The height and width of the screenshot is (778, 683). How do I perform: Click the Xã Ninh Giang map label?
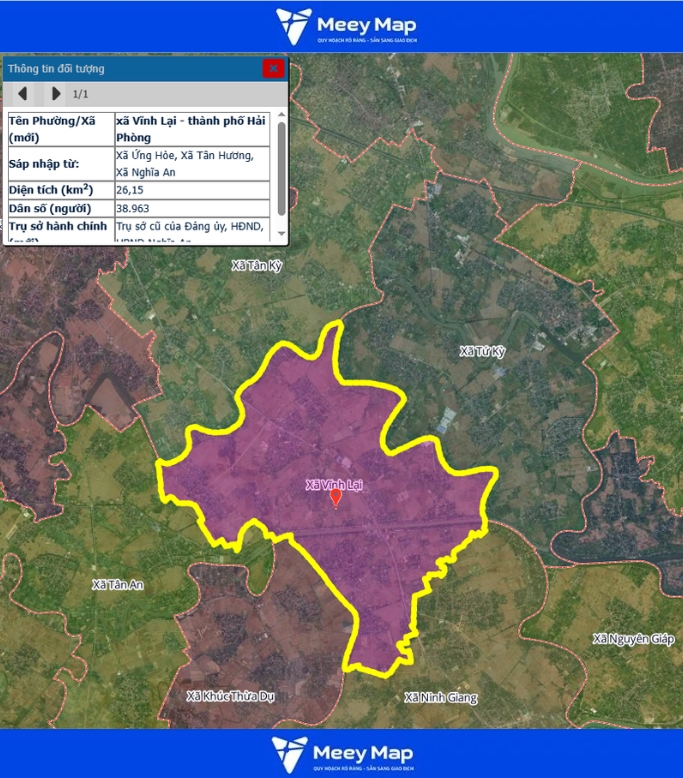[441, 697]
